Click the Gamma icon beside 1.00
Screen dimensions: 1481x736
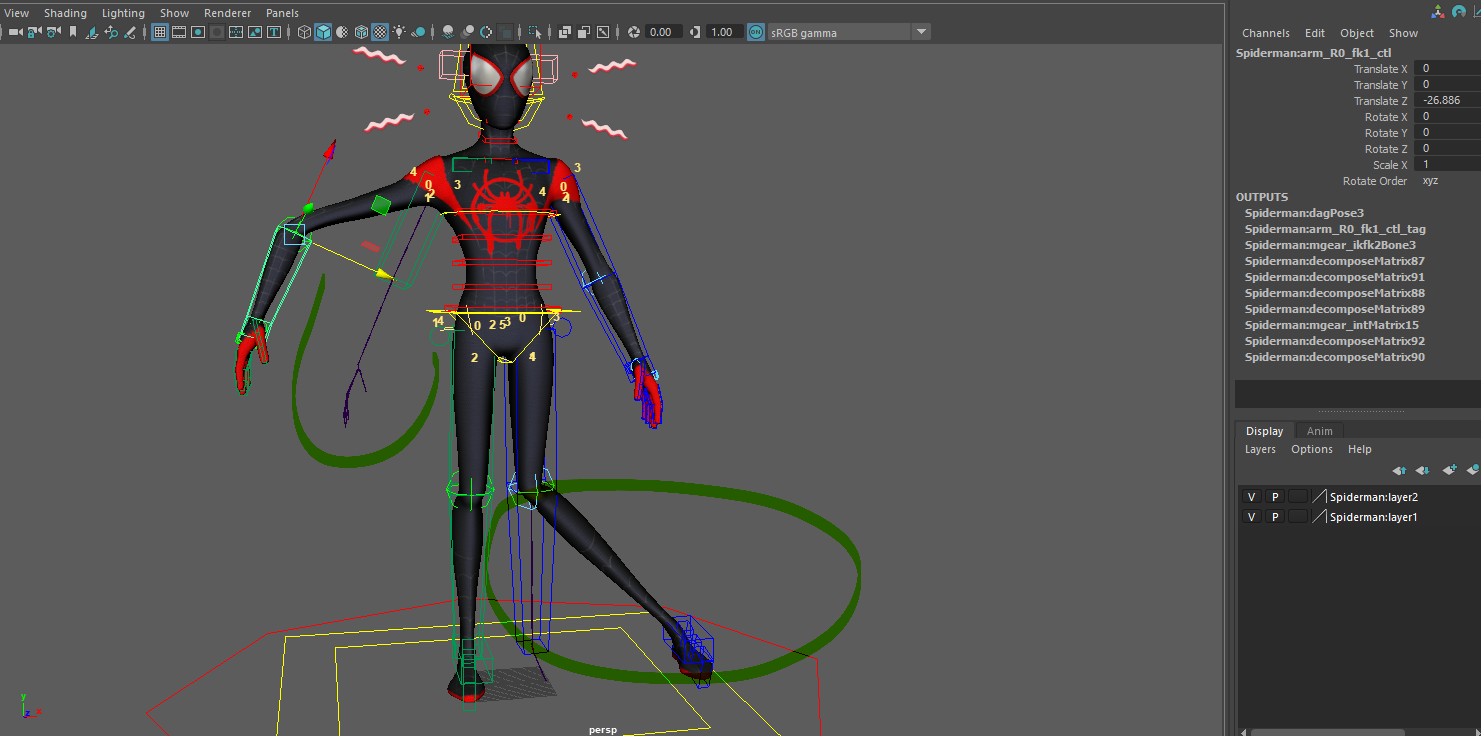click(x=693, y=32)
